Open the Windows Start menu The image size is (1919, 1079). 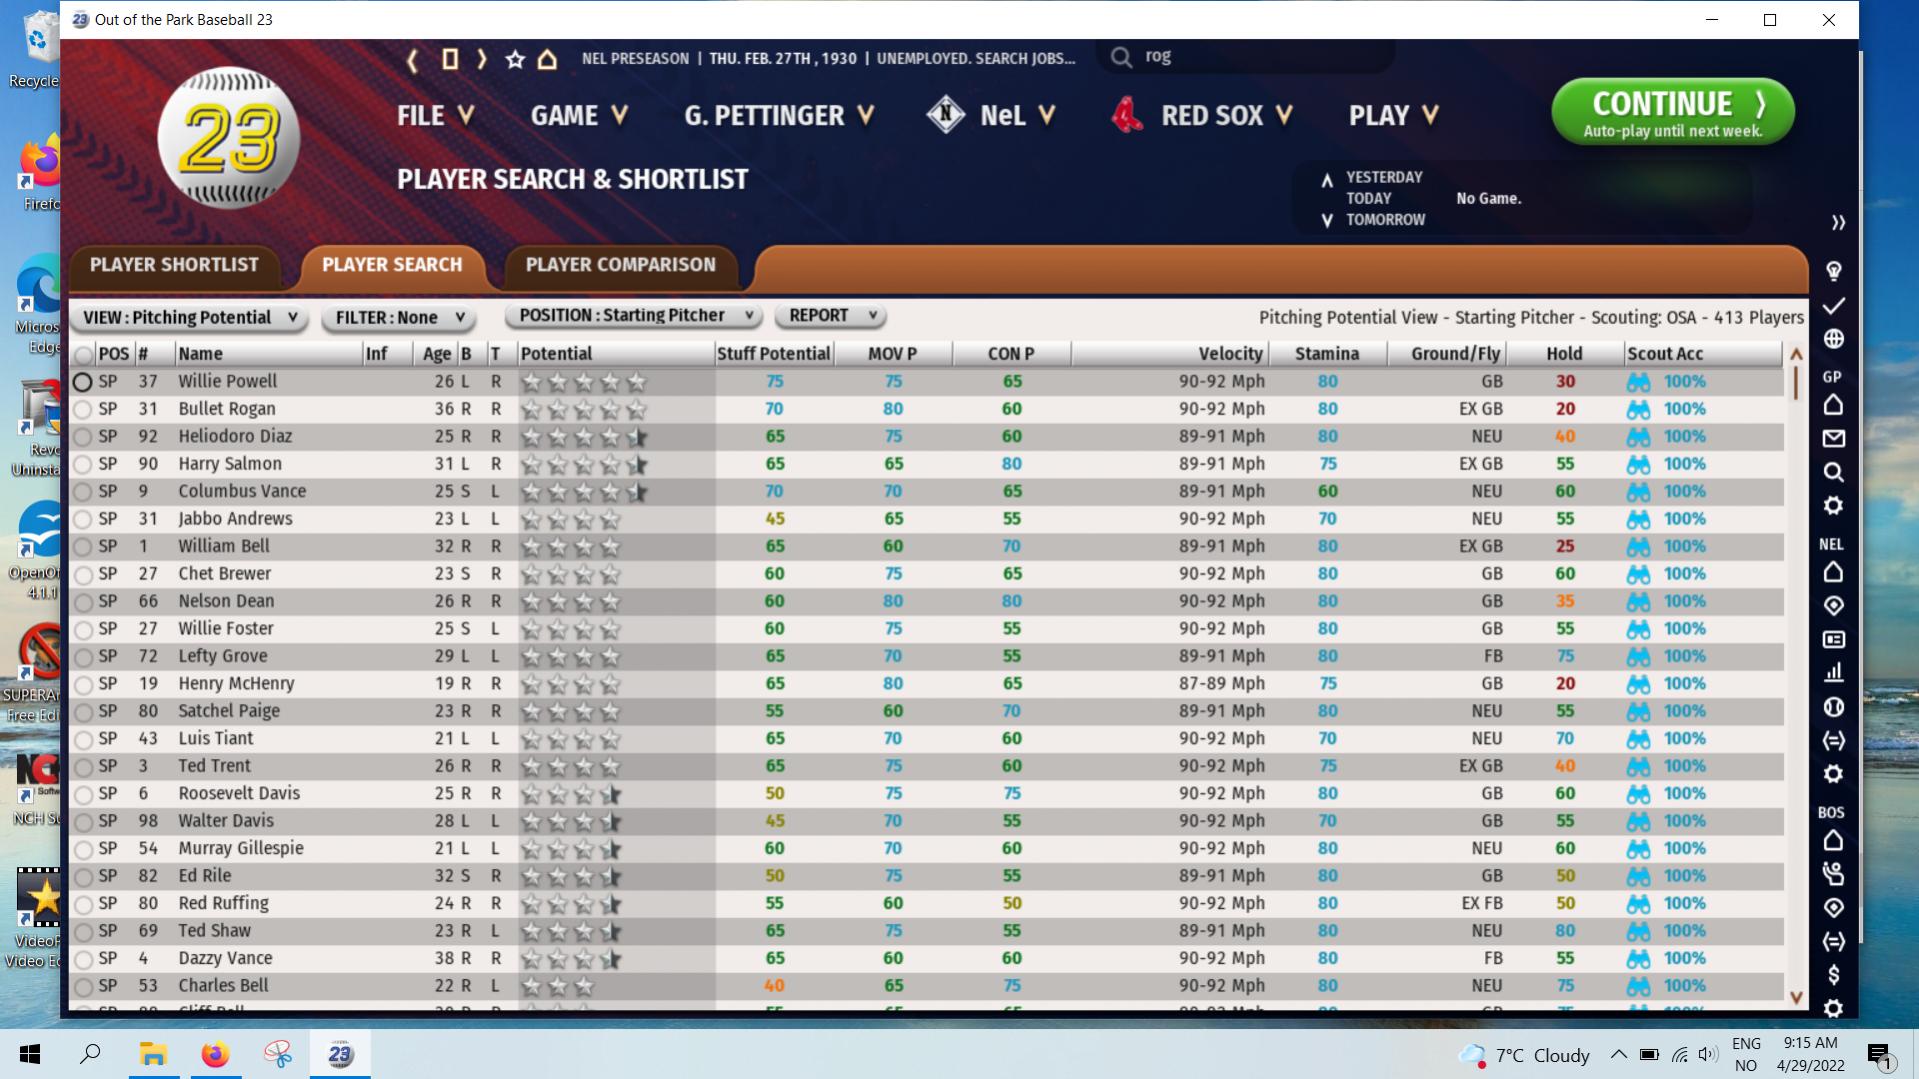click(x=30, y=1054)
